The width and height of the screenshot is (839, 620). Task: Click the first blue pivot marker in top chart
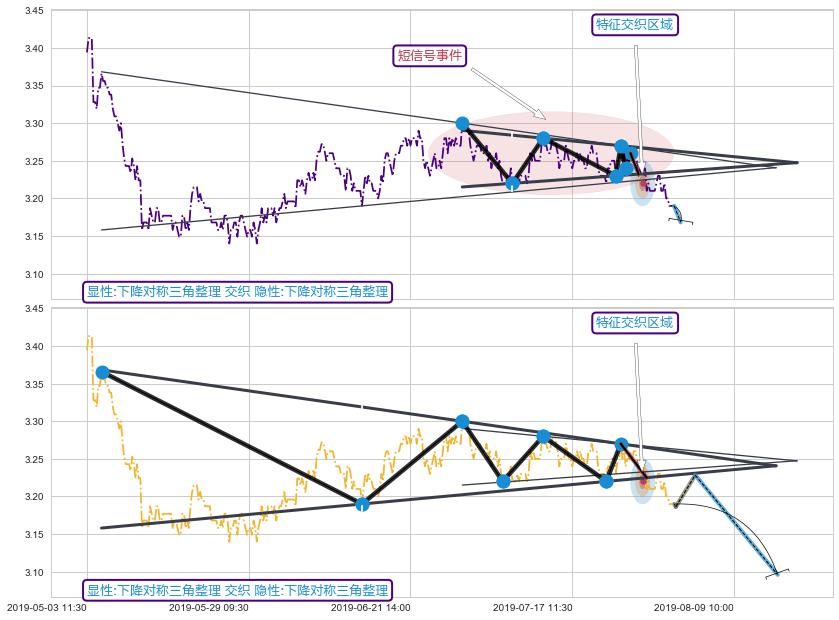click(x=462, y=123)
